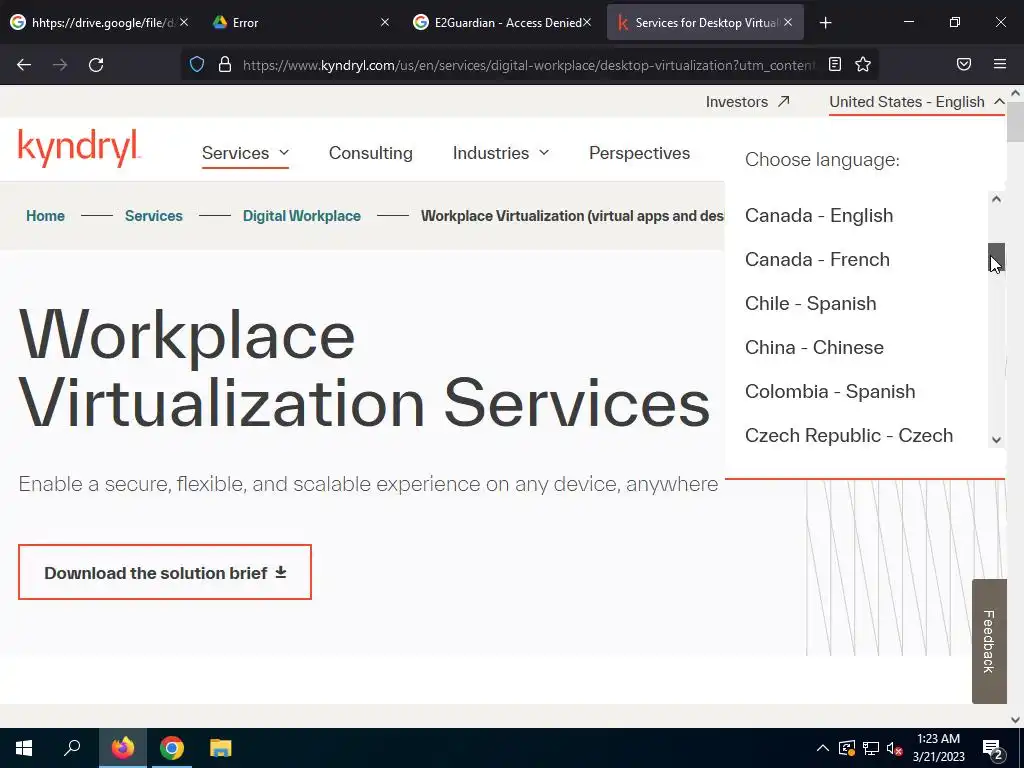Click the Kyndryl logo
1024x768 pixels.
79,148
